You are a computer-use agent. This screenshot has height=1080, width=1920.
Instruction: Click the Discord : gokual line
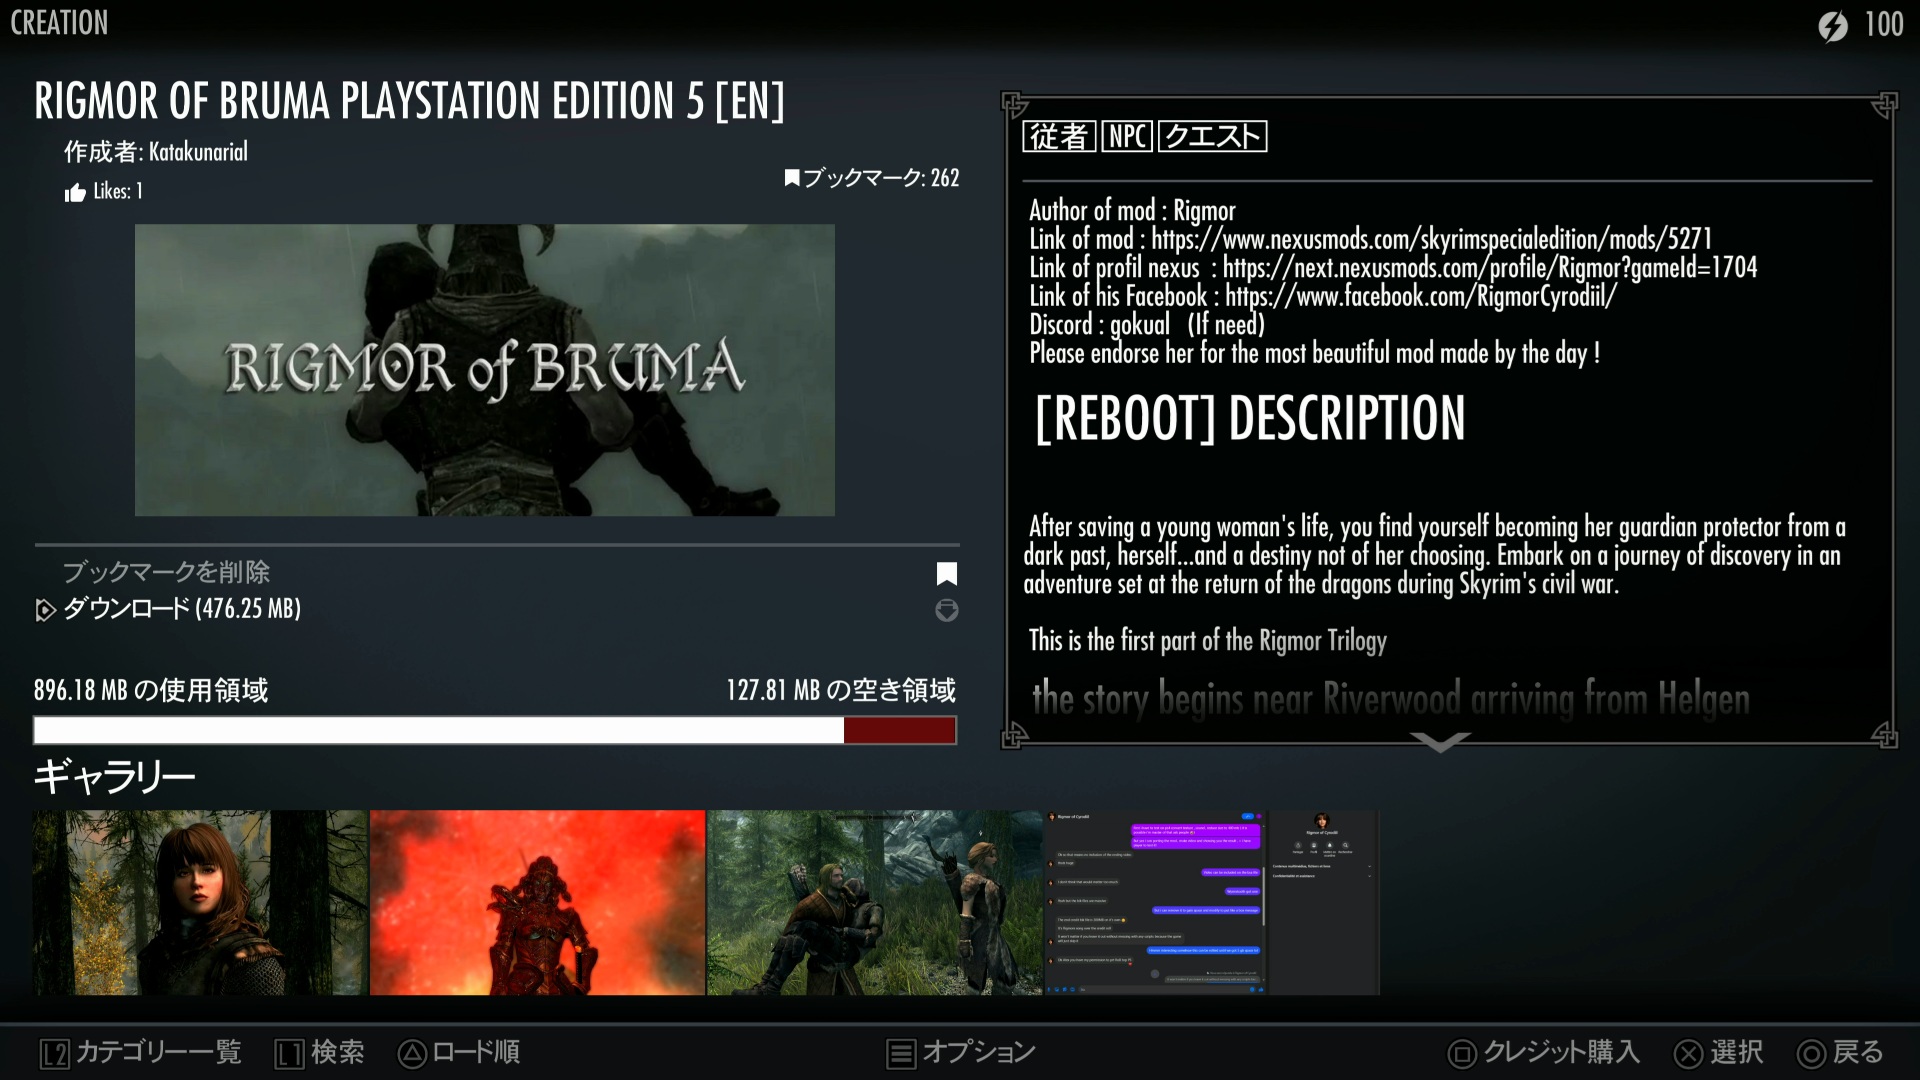1147,325
